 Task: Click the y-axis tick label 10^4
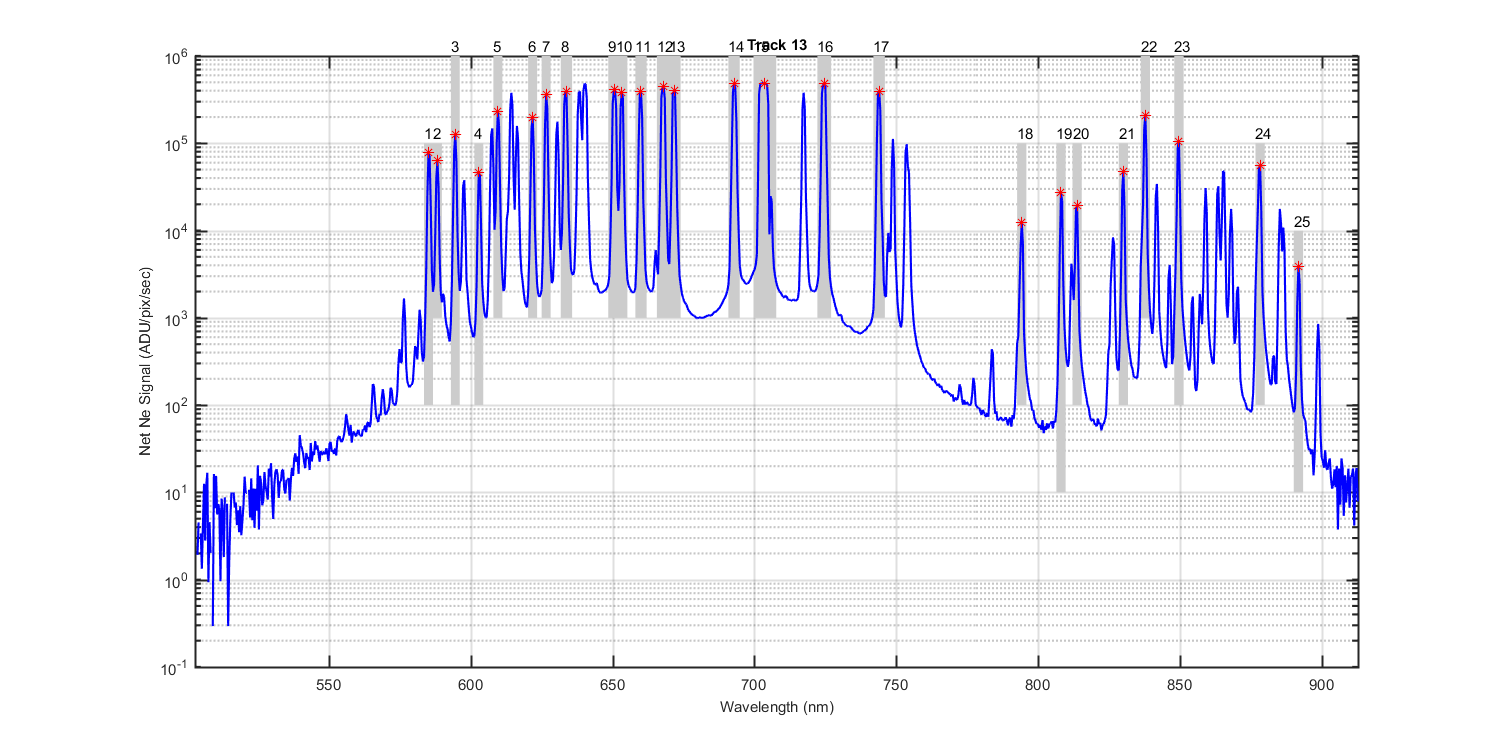(x=178, y=231)
